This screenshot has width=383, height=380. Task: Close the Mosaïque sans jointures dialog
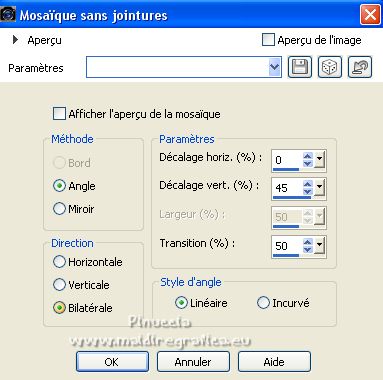click(370, 15)
